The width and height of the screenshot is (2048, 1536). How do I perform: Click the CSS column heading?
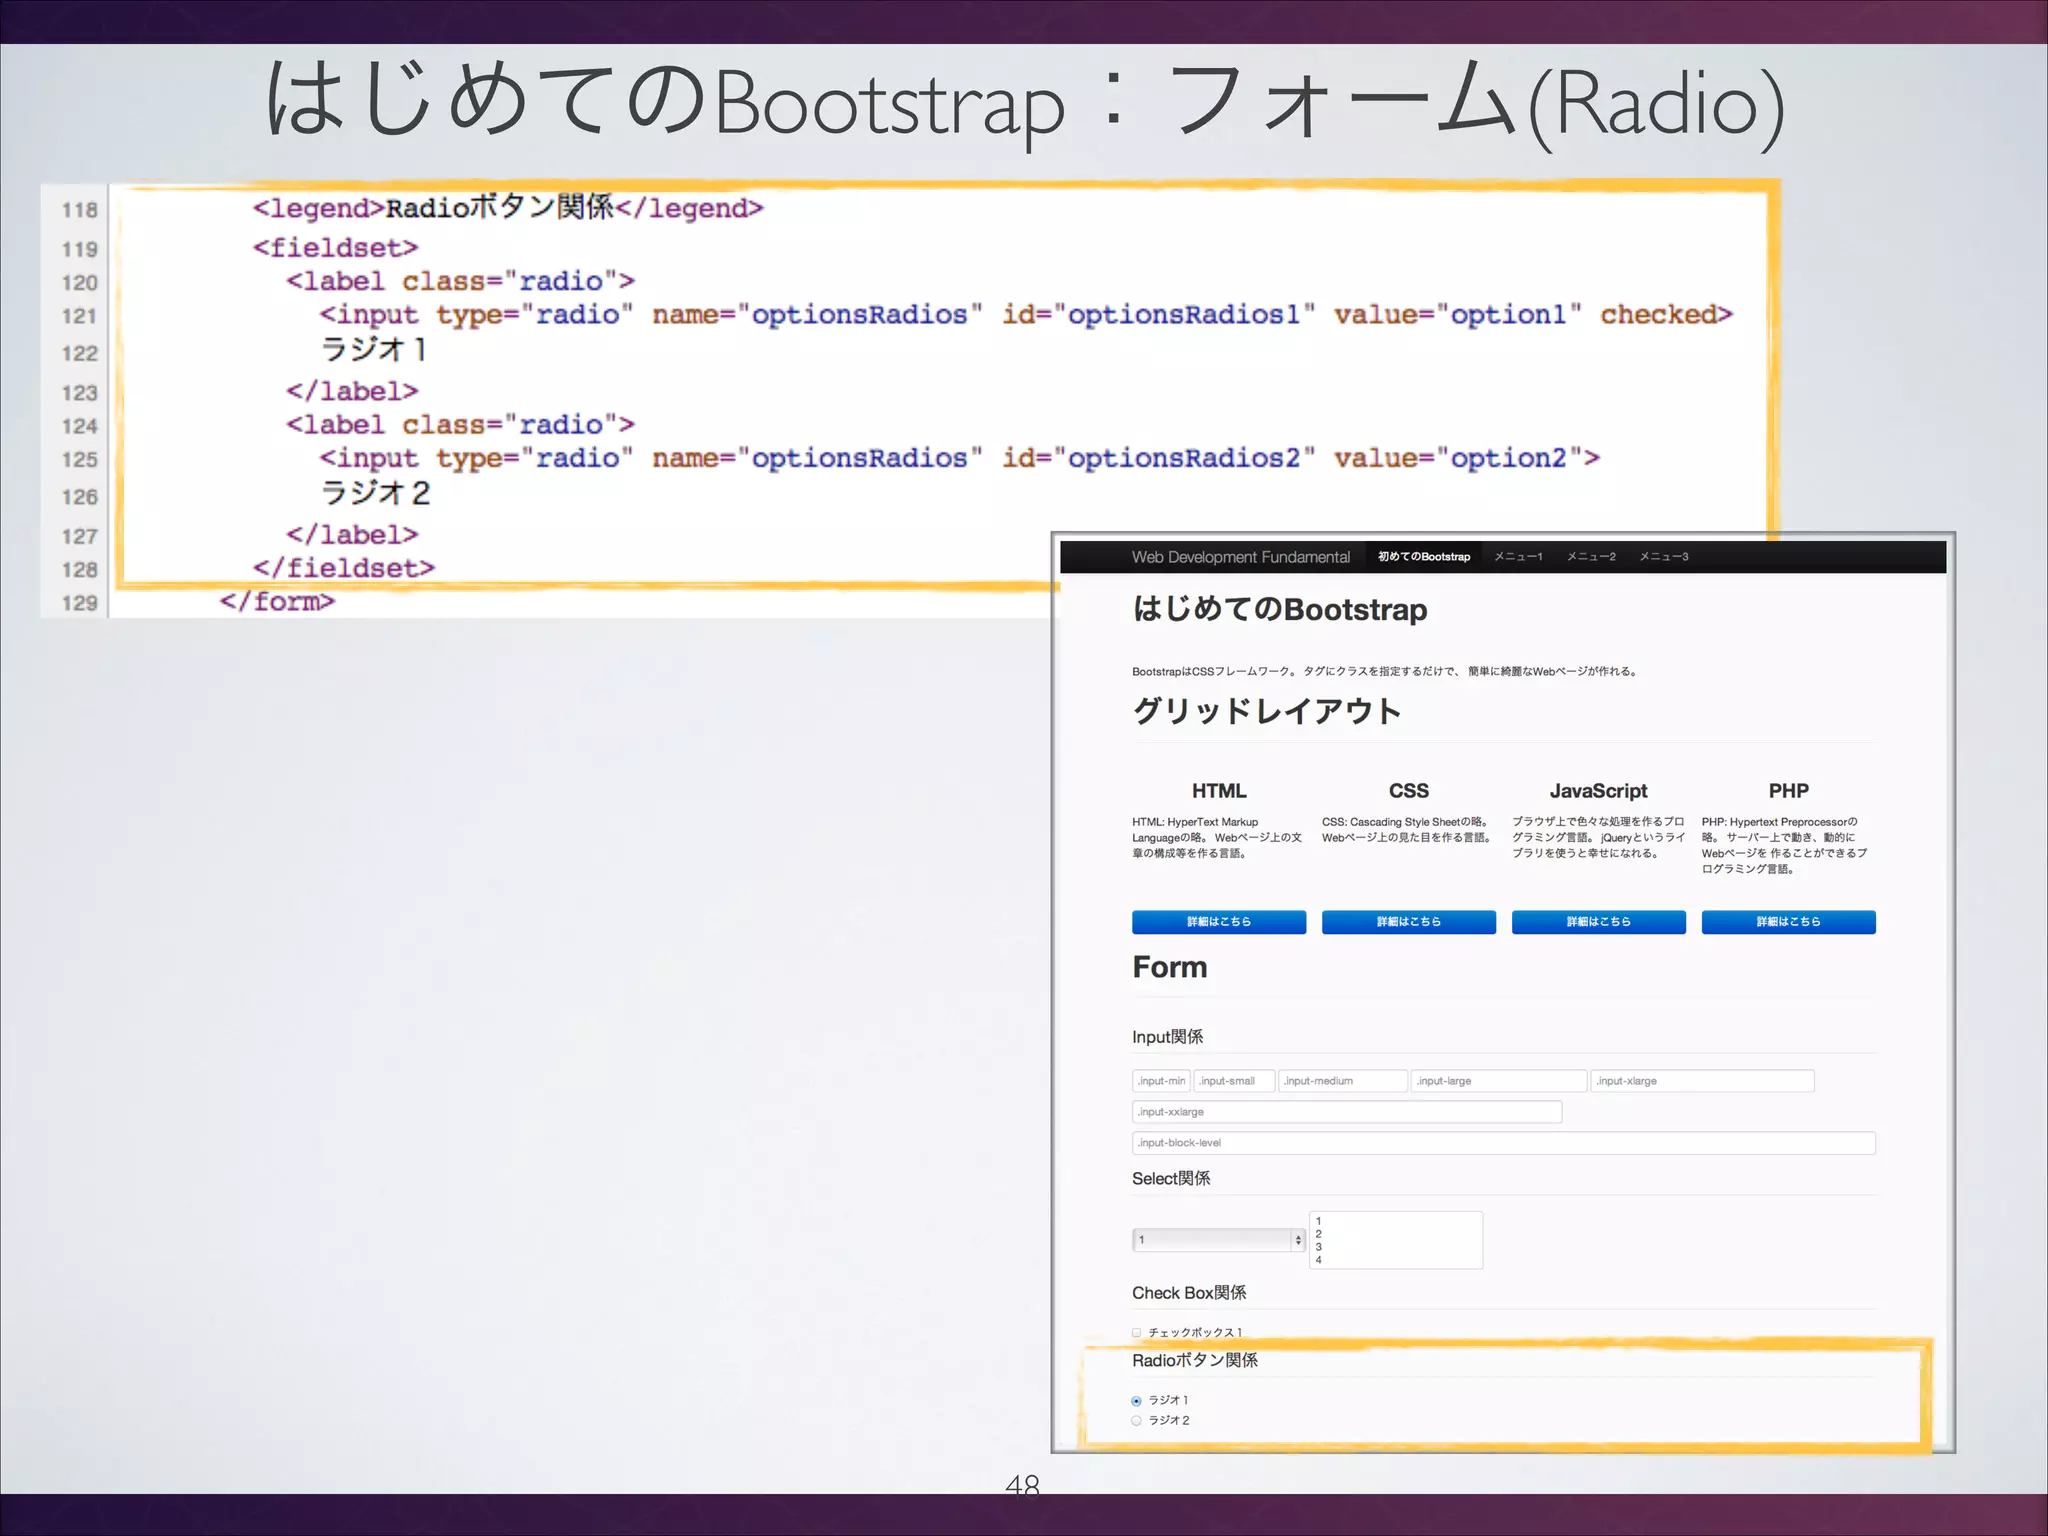click(1409, 791)
